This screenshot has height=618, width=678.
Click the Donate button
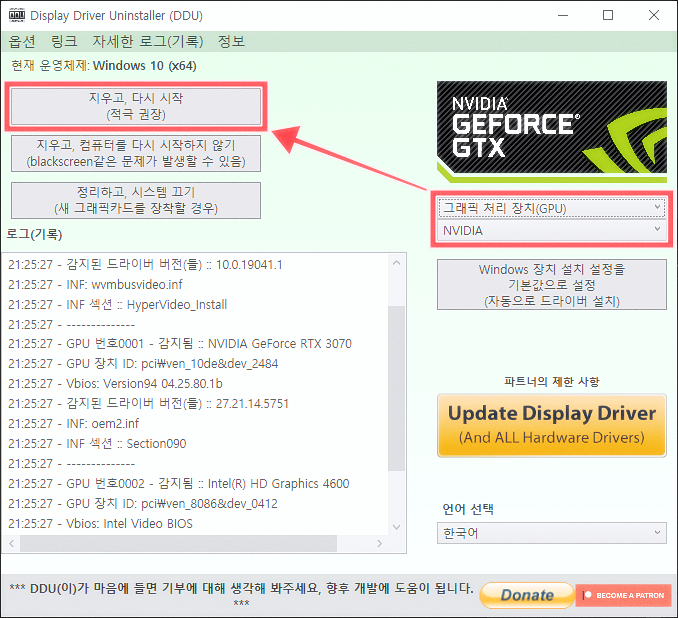click(x=527, y=595)
